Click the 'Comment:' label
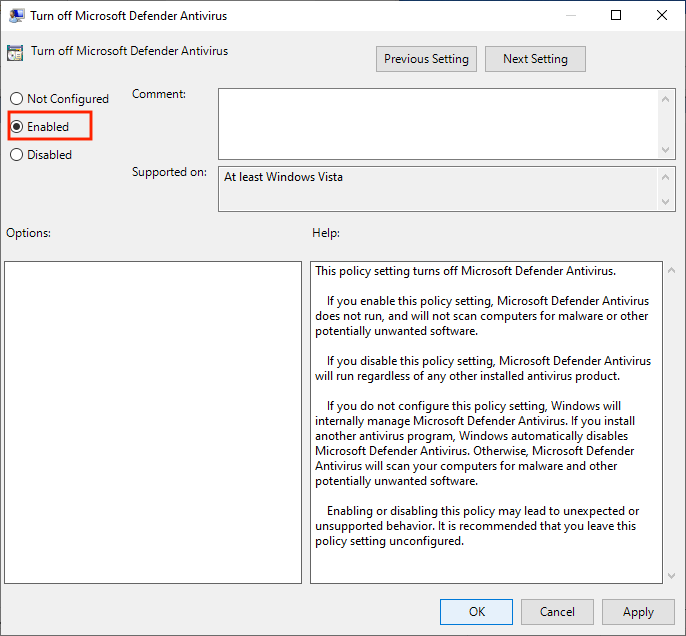 pyautogui.click(x=159, y=94)
